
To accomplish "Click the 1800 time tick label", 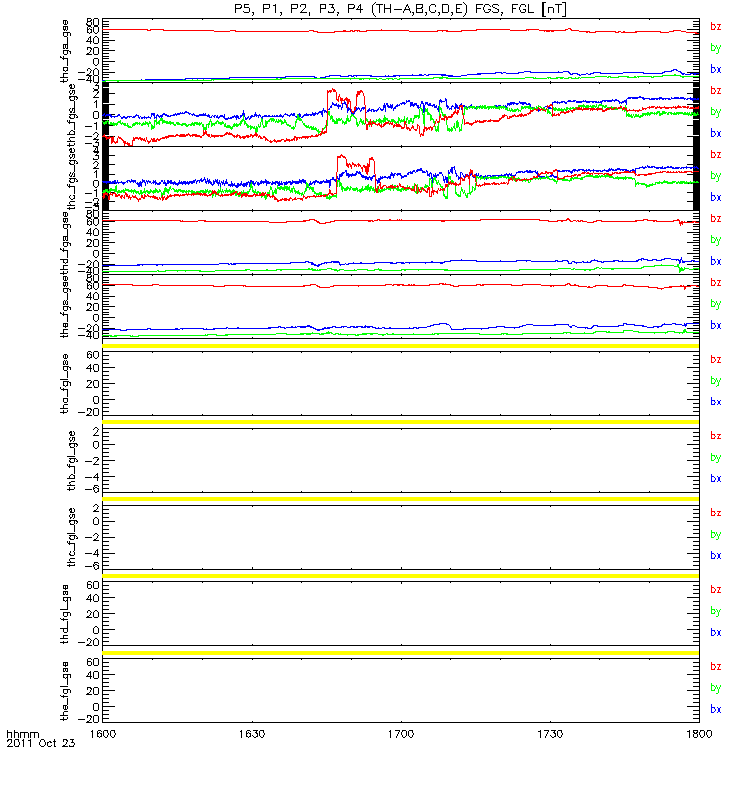I will (699, 734).
